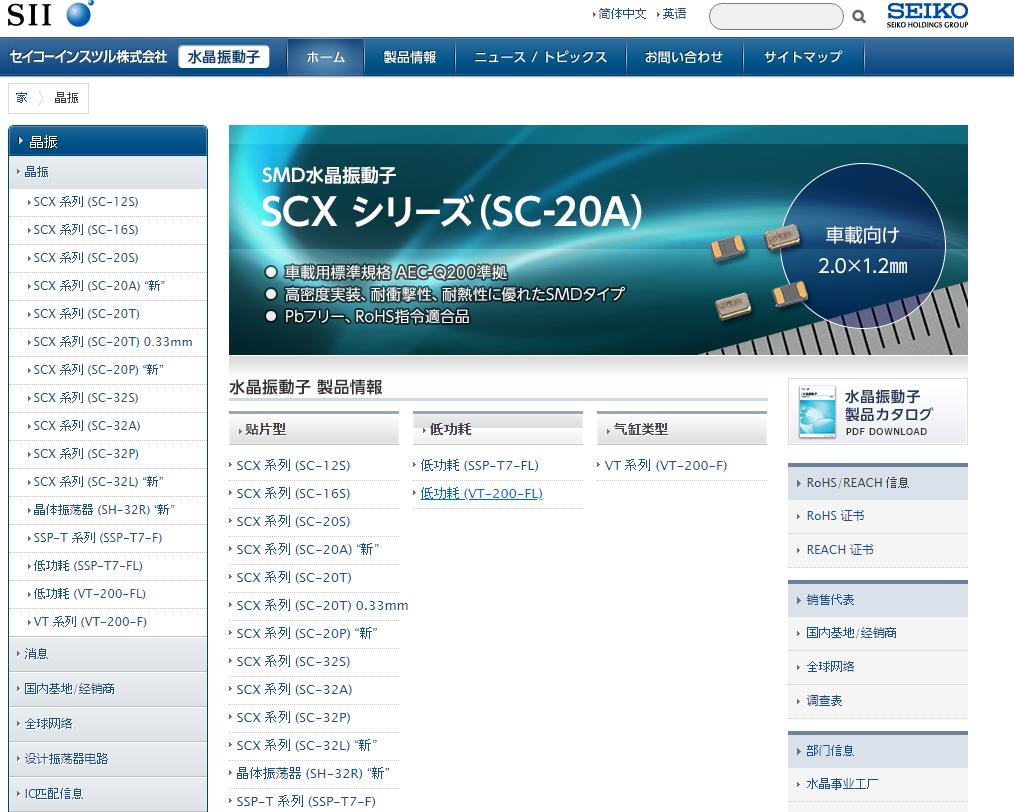Go to the サイトマップ menu
The width and height of the screenshot is (1014, 812).
pyautogui.click(x=802, y=57)
